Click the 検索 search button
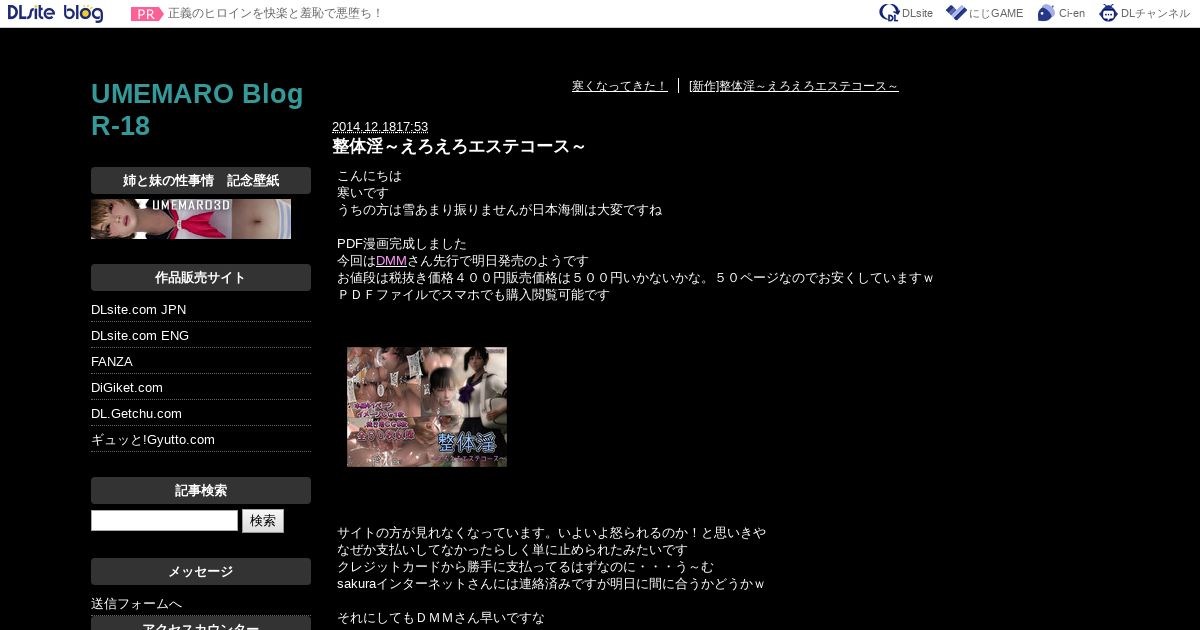1200x630 pixels. tap(263, 521)
